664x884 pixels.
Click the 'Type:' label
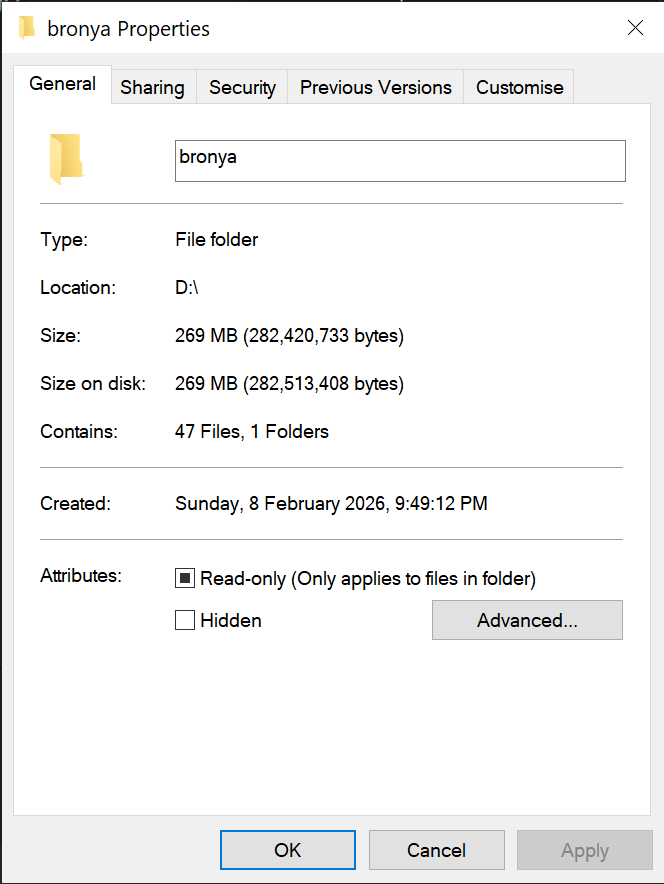click(x=64, y=240)
